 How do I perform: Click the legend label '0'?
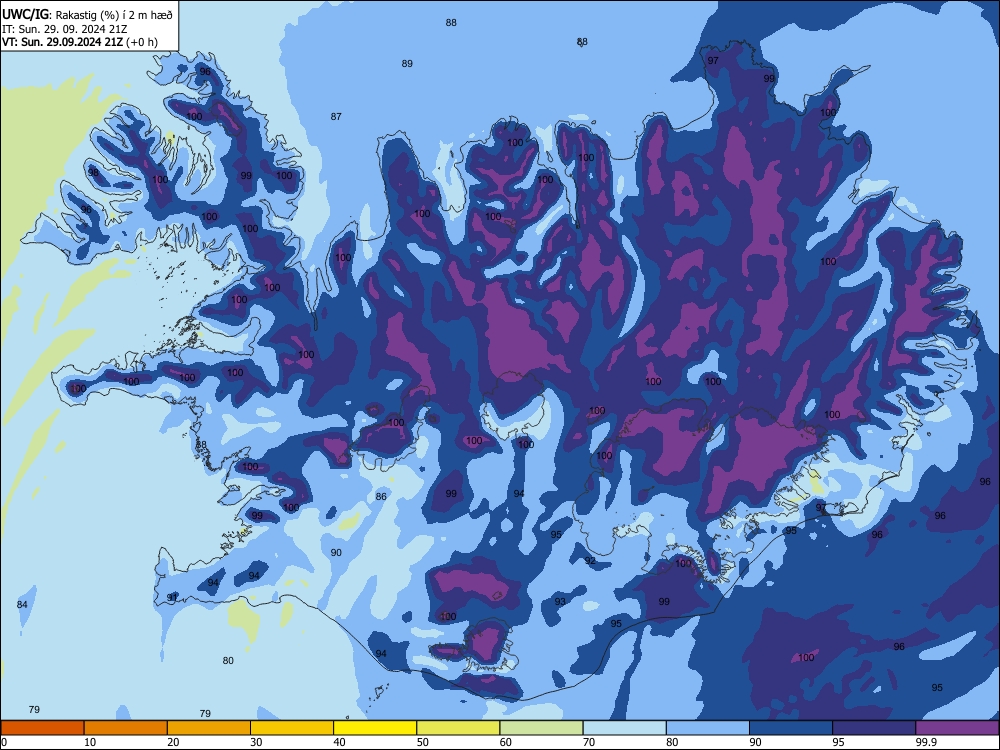tap(3, 742)
